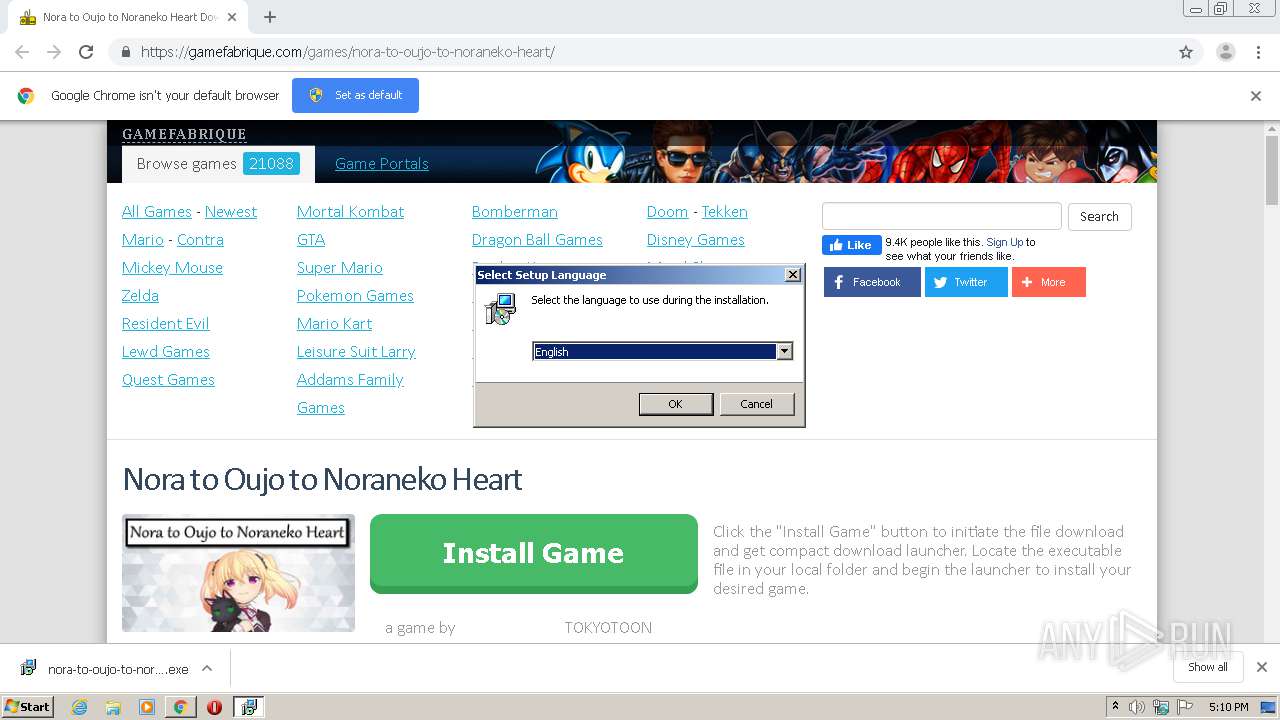The width and height of the screenshot is (1280, 720).
Task: Open the Mortal Kombat link
Action: pyautogui.click(x=350, y=212)
